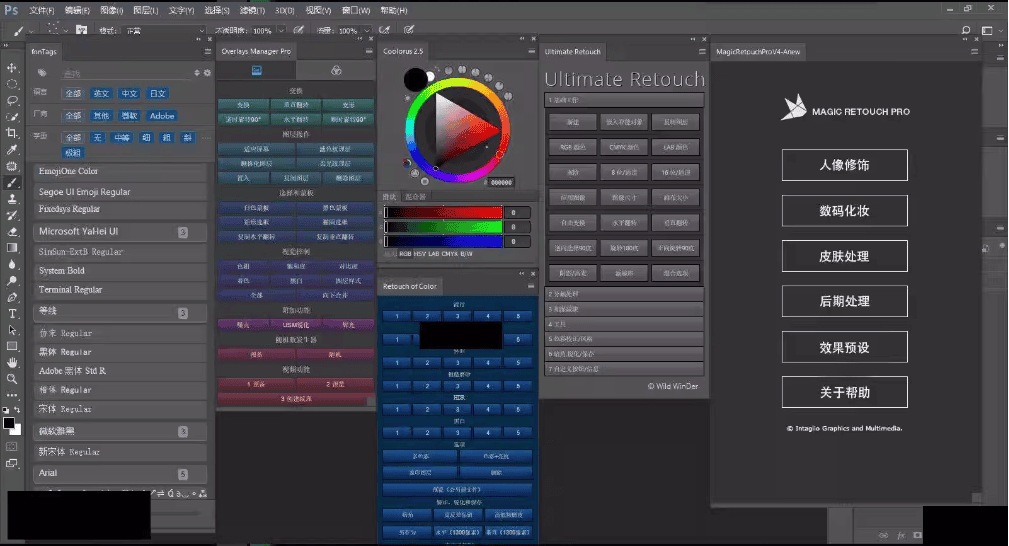The height and width of the screenshot is (546, 1009).
Task: Click the 关于帮助 button
Action: [x=844, y=392]
